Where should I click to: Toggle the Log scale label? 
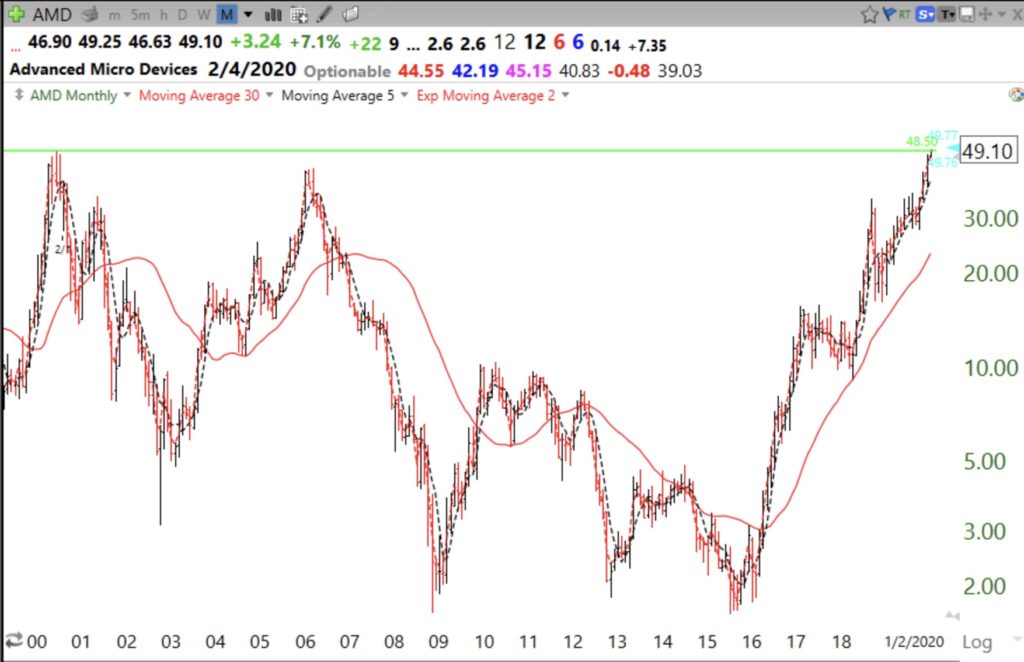tap(977, 642)
